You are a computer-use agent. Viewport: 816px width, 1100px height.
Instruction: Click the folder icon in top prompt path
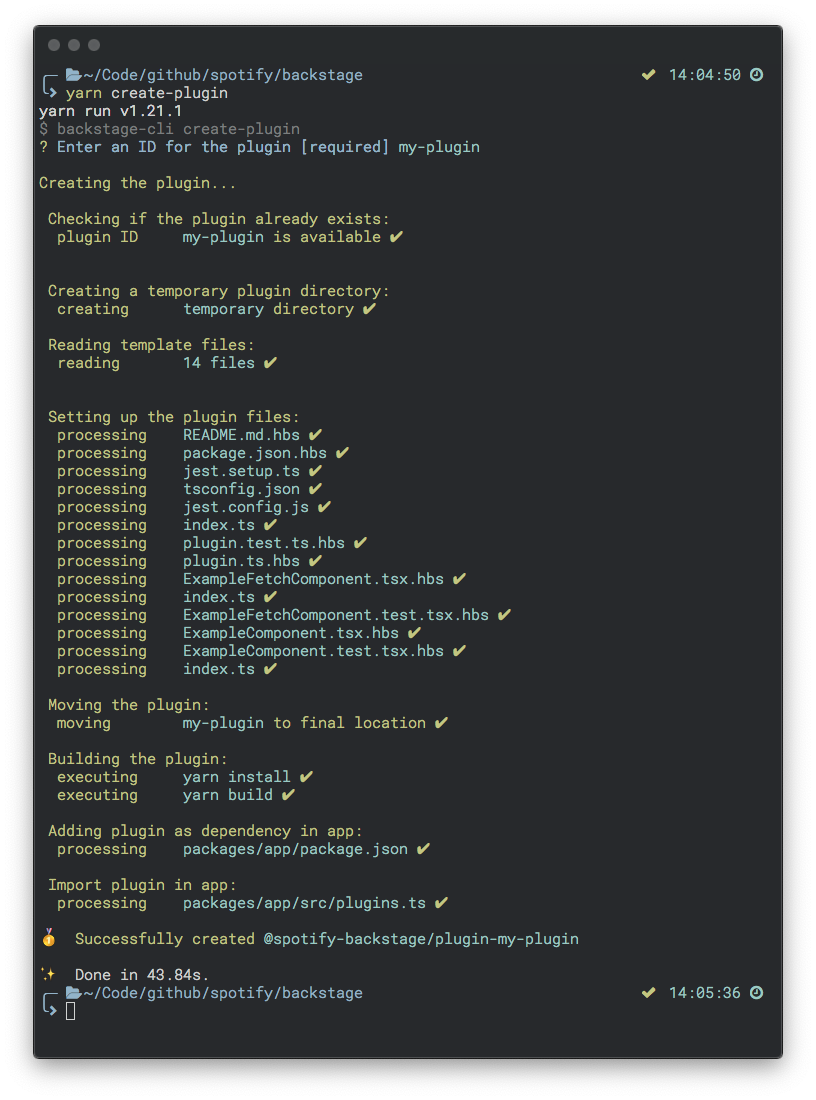click(x=74, y=74)
